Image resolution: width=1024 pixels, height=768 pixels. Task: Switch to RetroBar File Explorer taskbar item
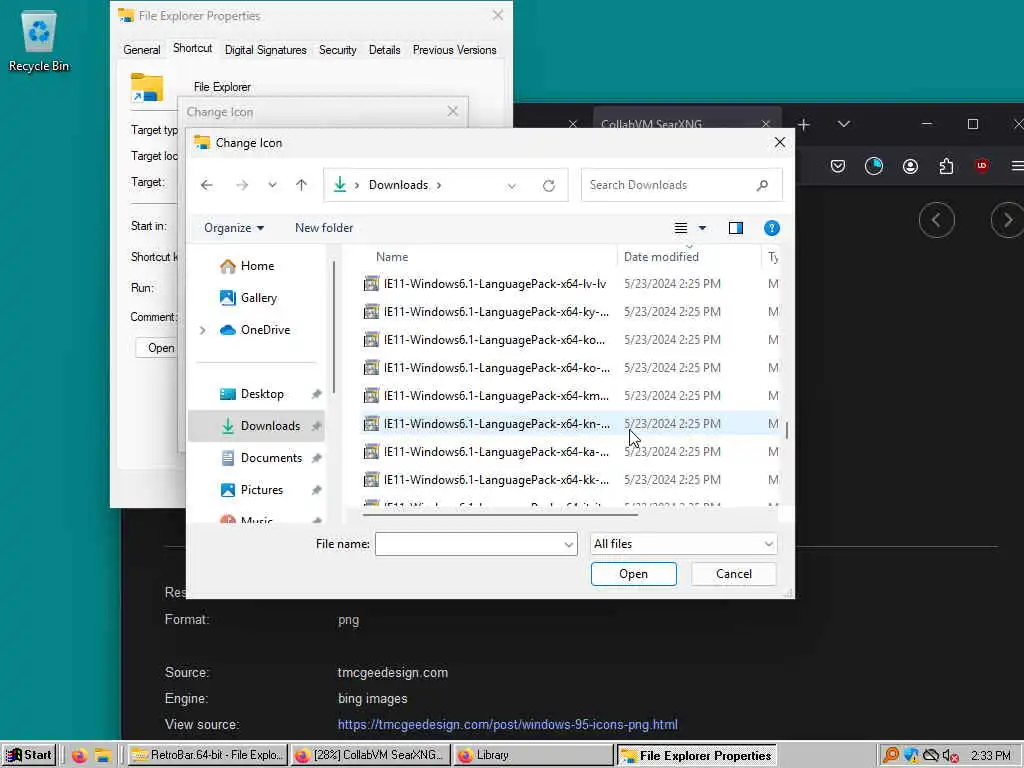click(x=208, y=755)
